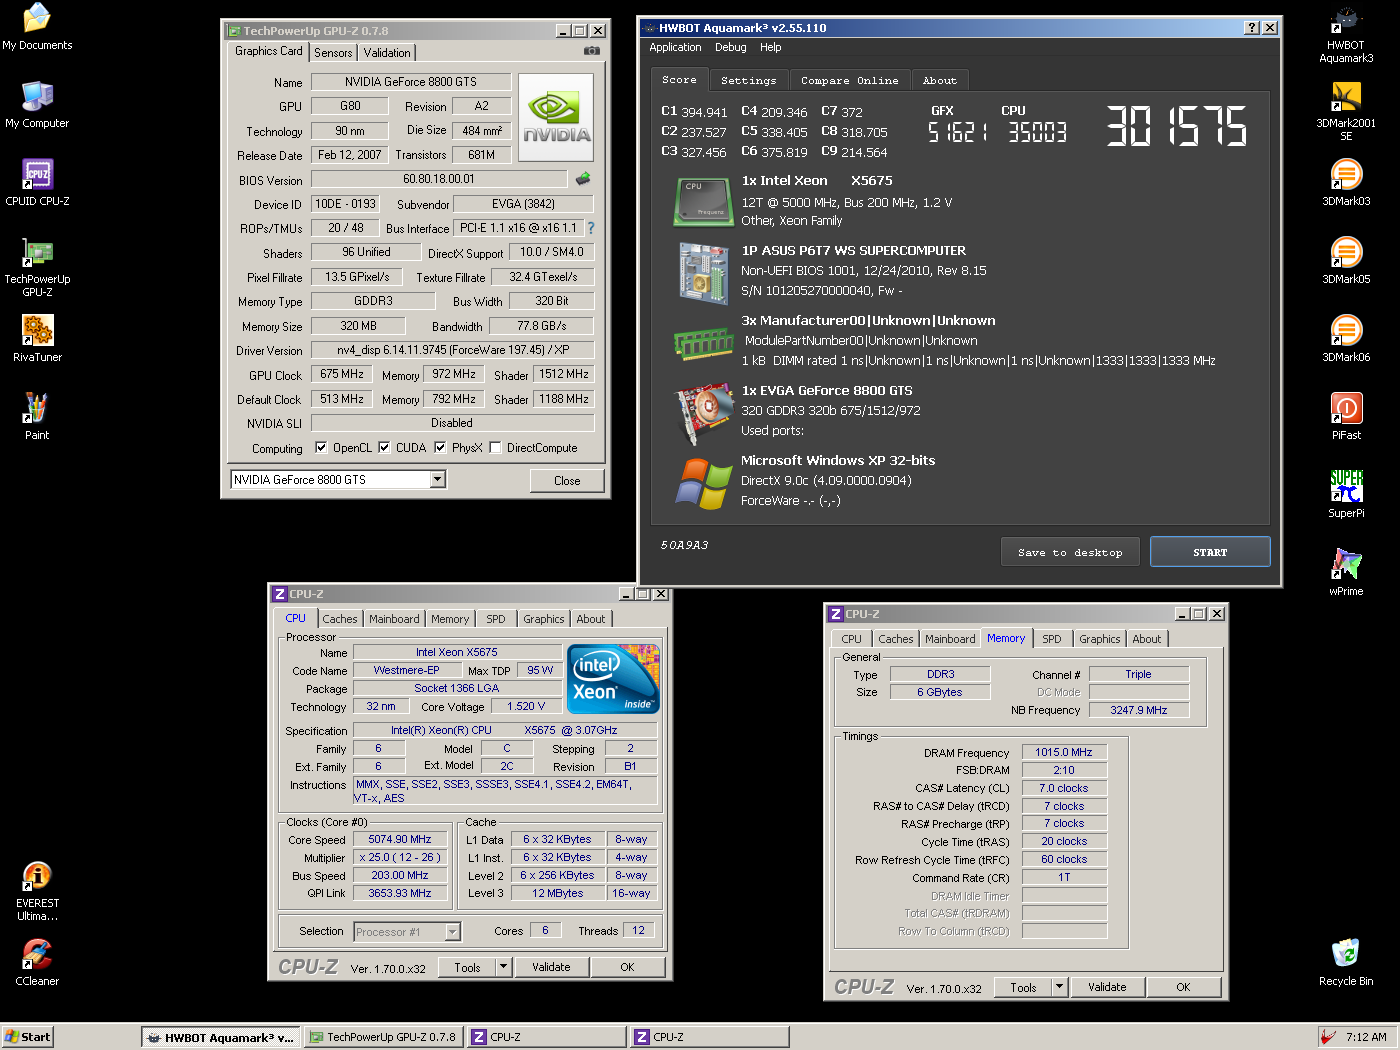Switch to HWBOT Aquamark taskbar button
This screenshot has height=1050, width=1400.
[x=220, y=1037]
